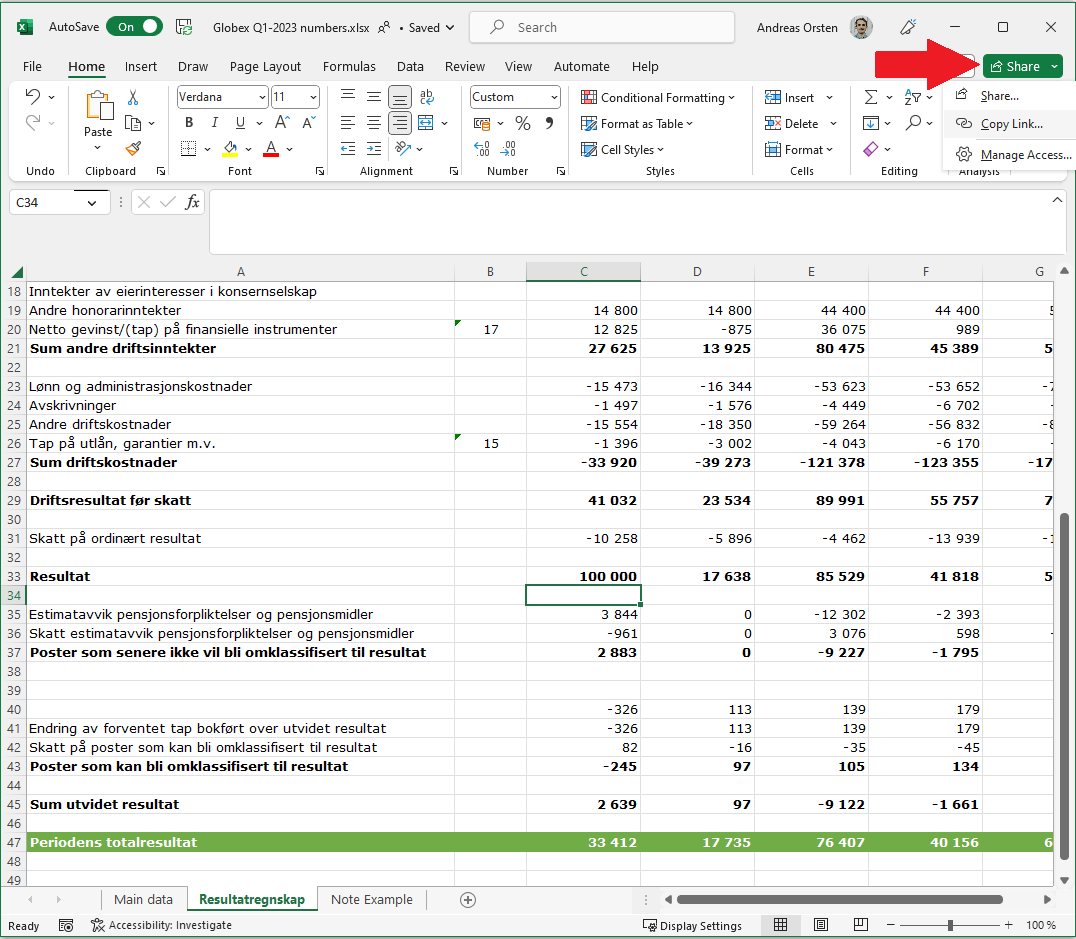Click the Copy icon in Clipboard
This screenshot has height=939, width=1076.
[x=133, y=123]
